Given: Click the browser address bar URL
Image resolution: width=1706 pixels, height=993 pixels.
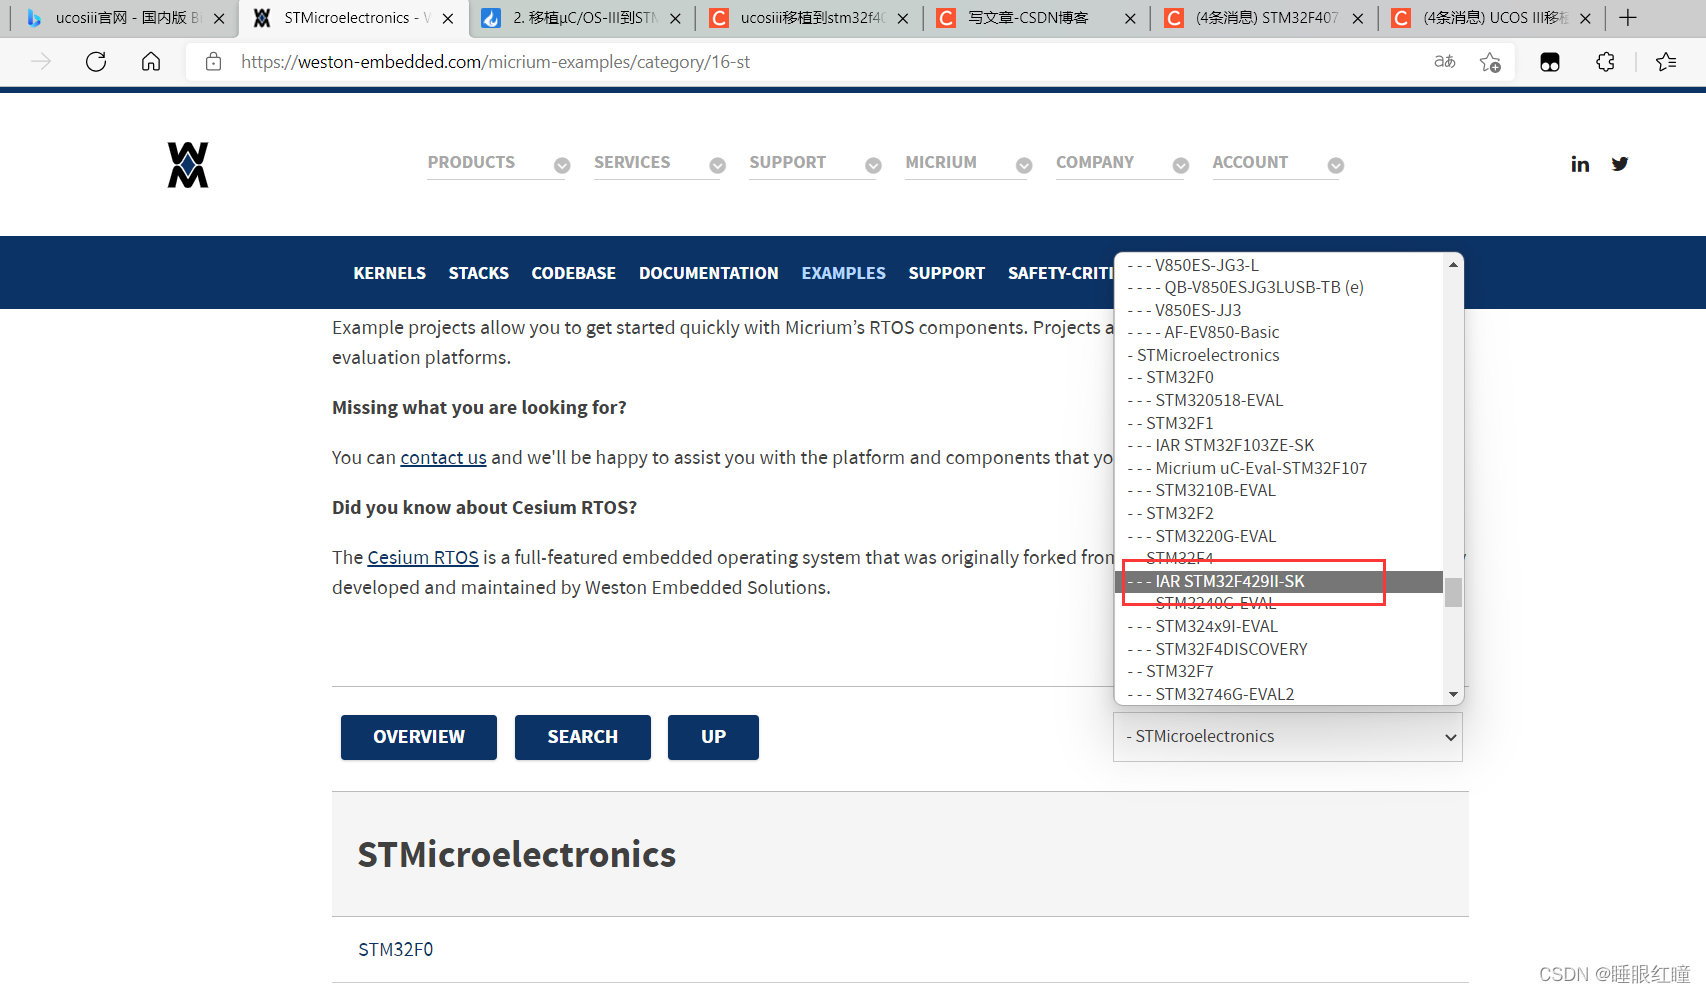Looking at the screenshot, I should pos(495,62).
